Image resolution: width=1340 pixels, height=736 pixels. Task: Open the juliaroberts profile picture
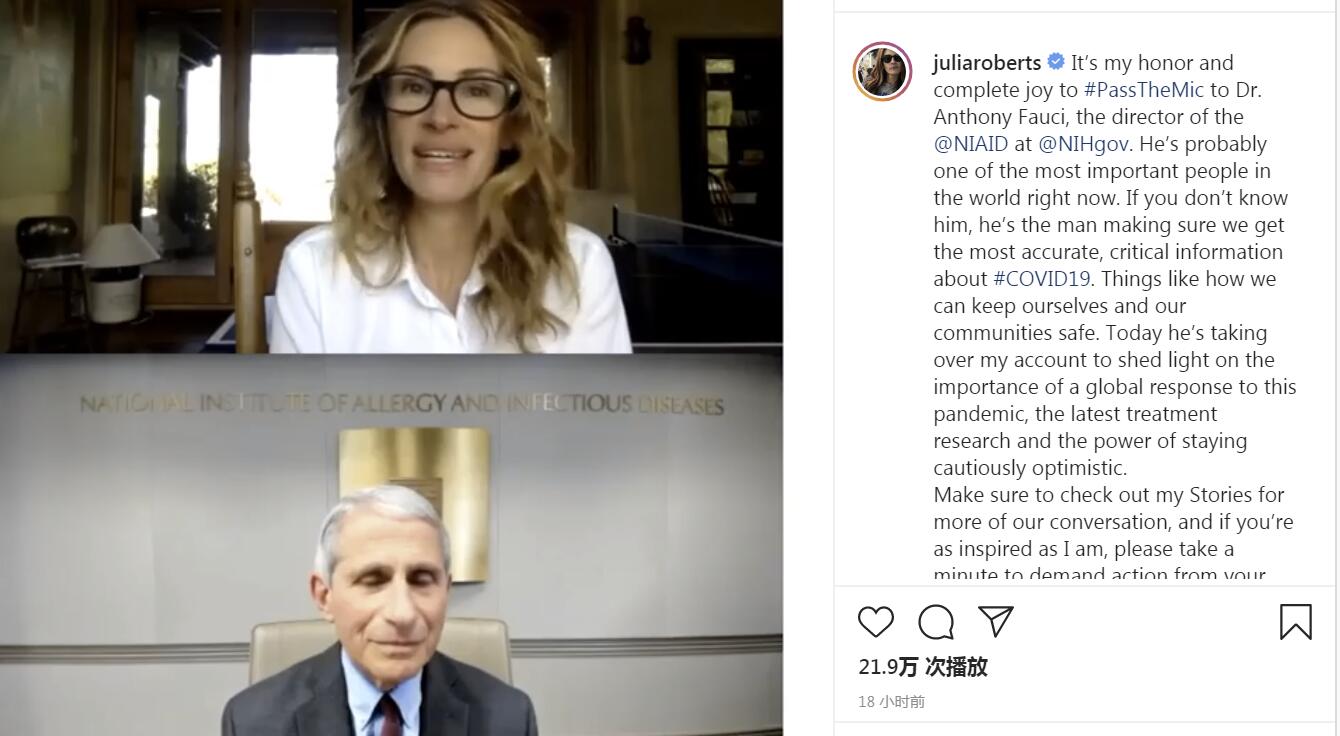pos(882,71)
